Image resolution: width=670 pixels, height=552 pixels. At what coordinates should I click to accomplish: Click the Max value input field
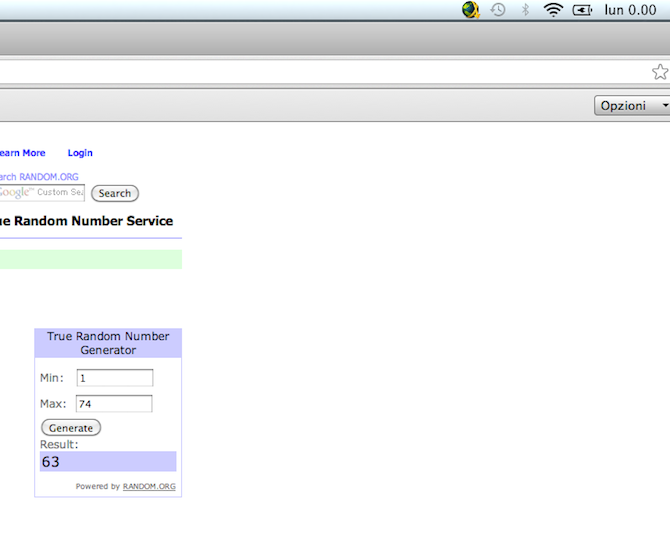point(114,404)
